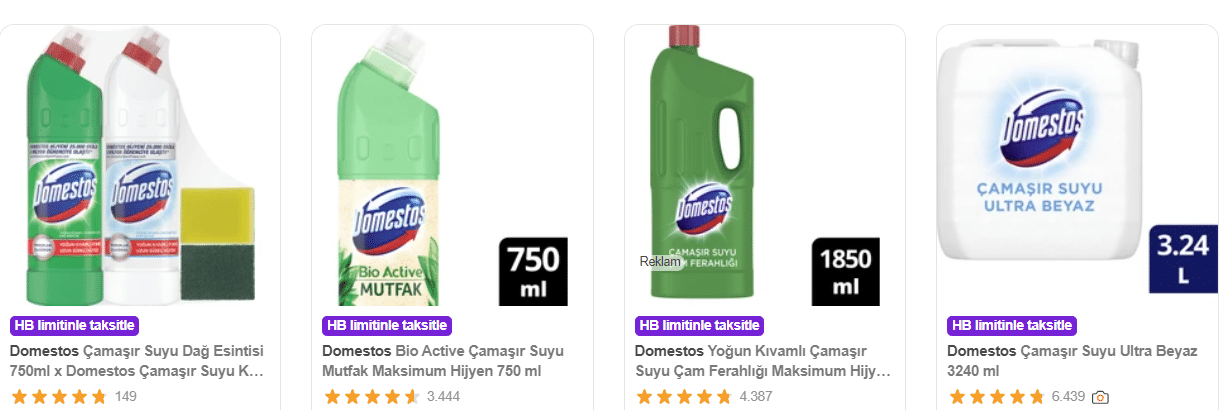Click the star rating with 4.387 reviews
Screen dimensions: 1222x410
pos(683,397)
